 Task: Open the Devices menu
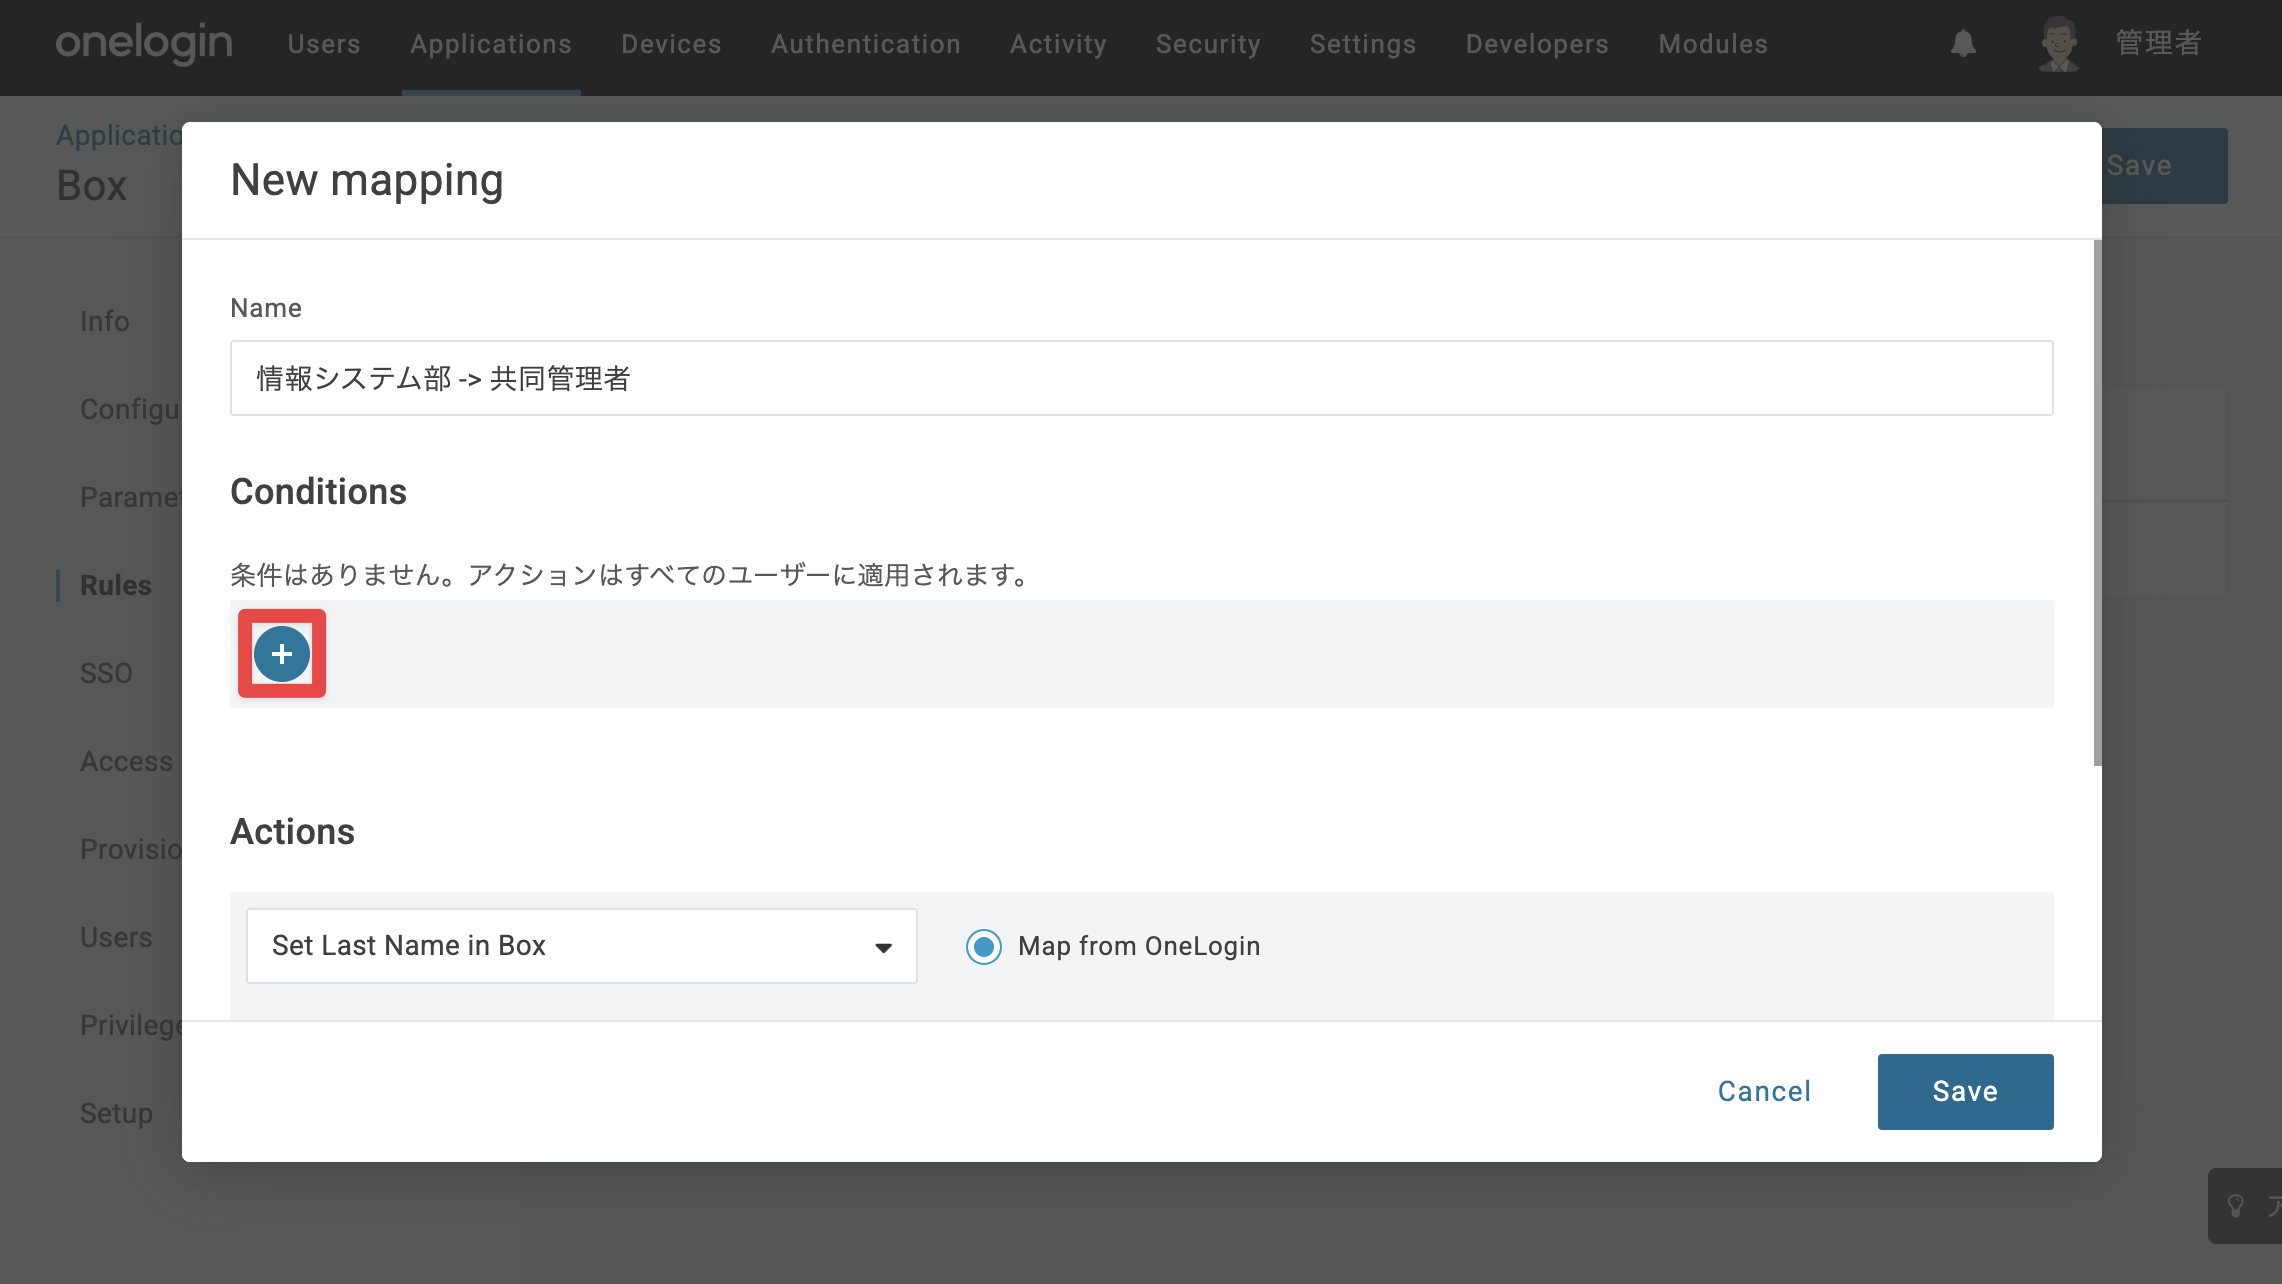(x=671, y=44)
